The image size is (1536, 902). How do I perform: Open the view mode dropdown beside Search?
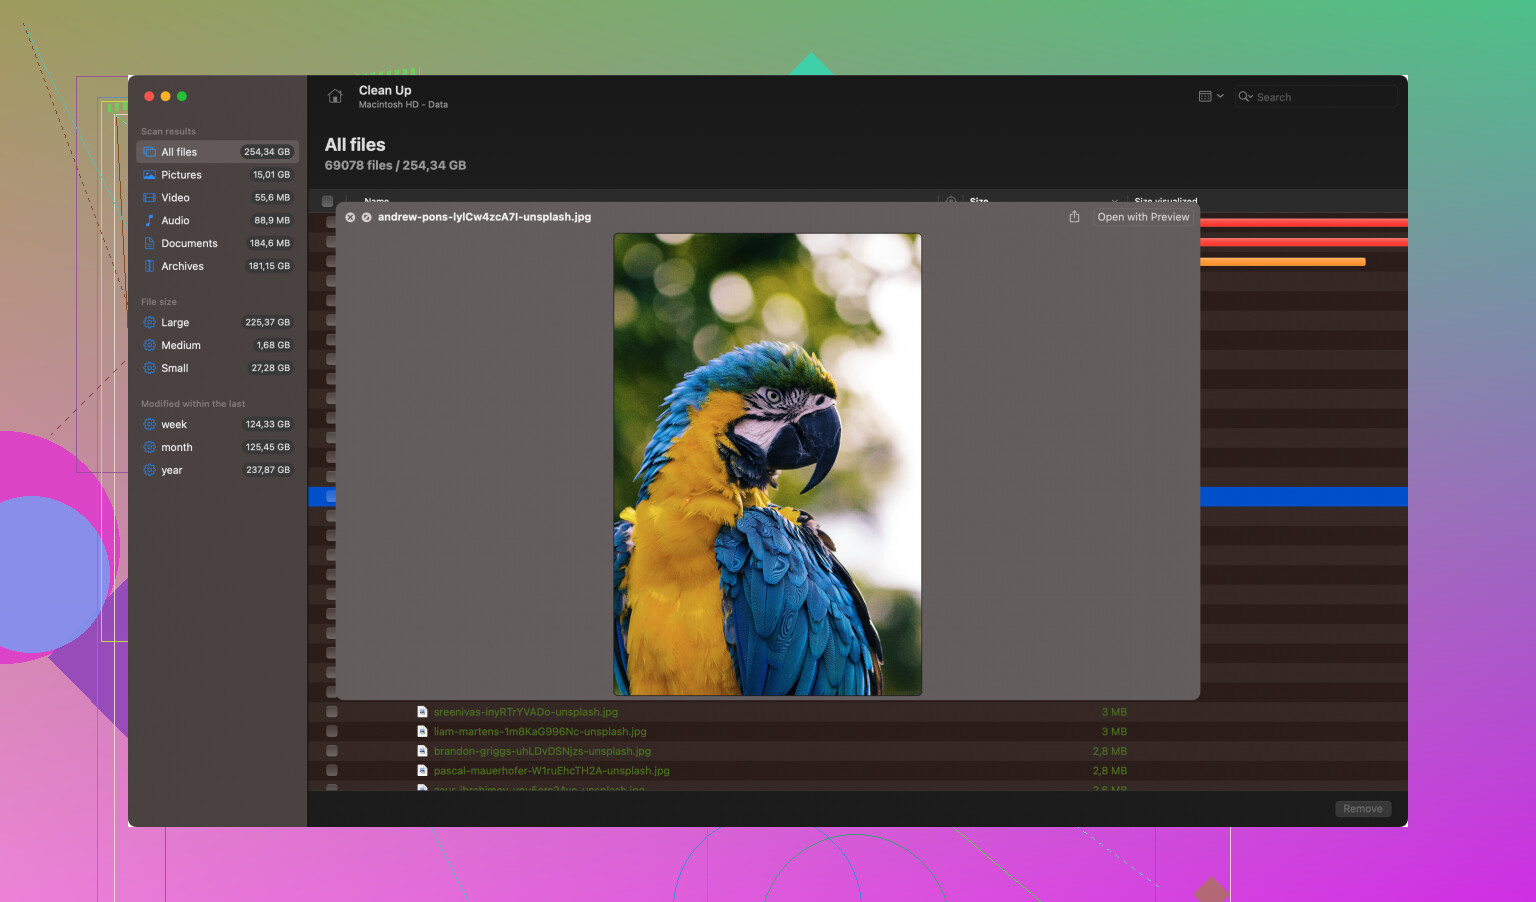(x=1210, y=96)
